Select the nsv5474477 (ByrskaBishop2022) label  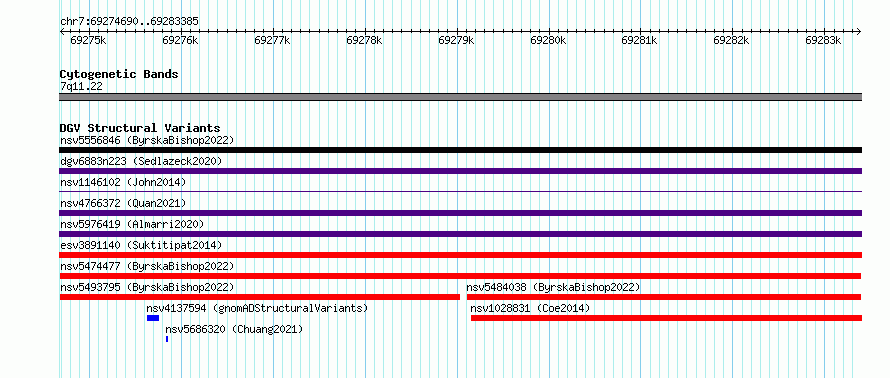click(147, 266)
